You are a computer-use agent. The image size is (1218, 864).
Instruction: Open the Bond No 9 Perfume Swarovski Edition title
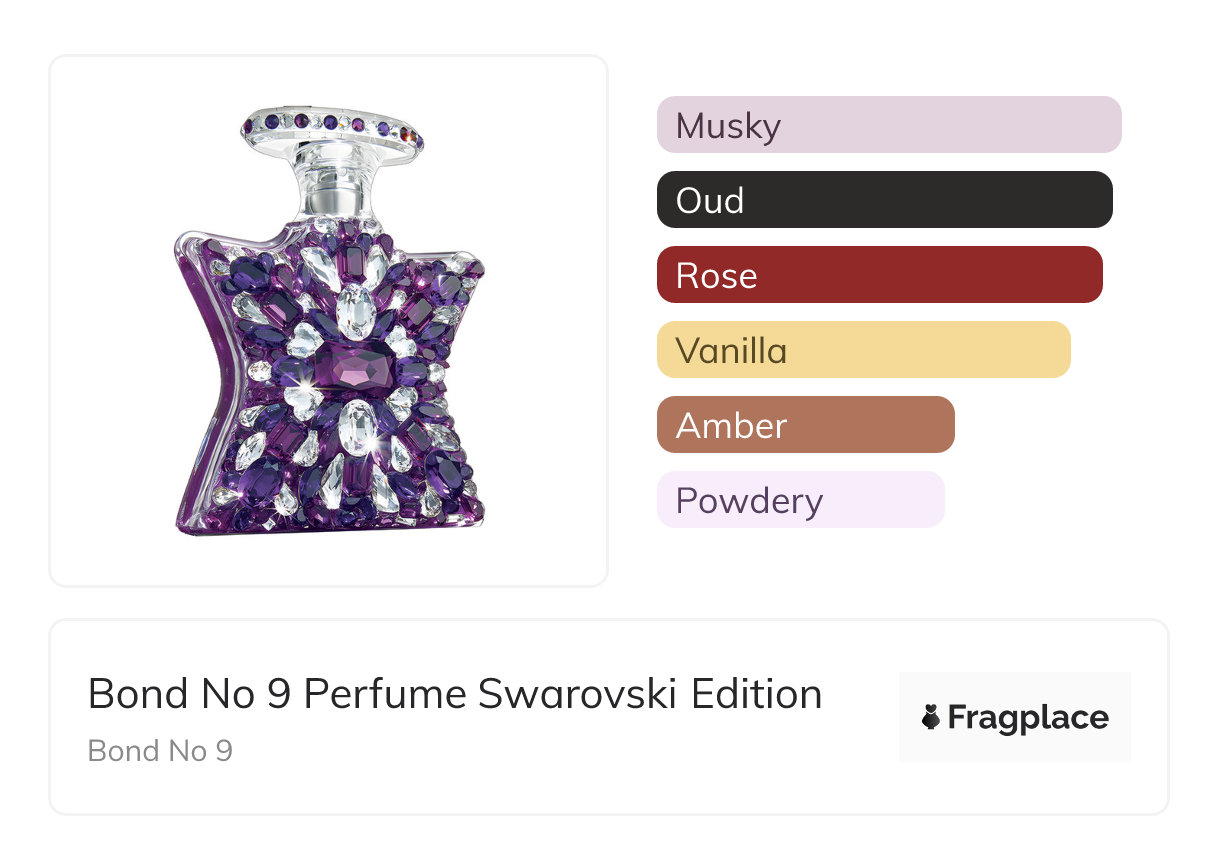pos(455,694)
